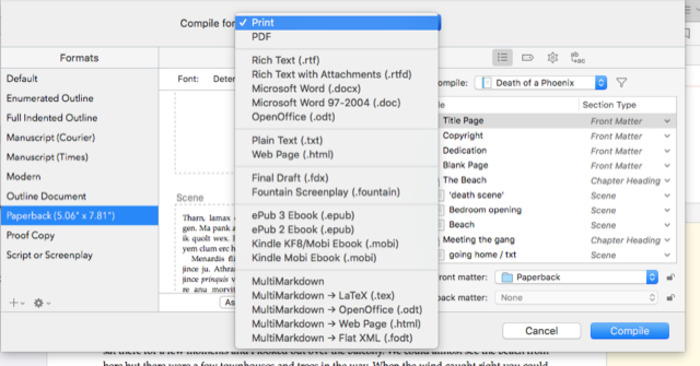Viewport: 700px width, 366px height.
Task: Select Microsoft Word 97-2004 (.doc) option
Action: click(338, 103)
